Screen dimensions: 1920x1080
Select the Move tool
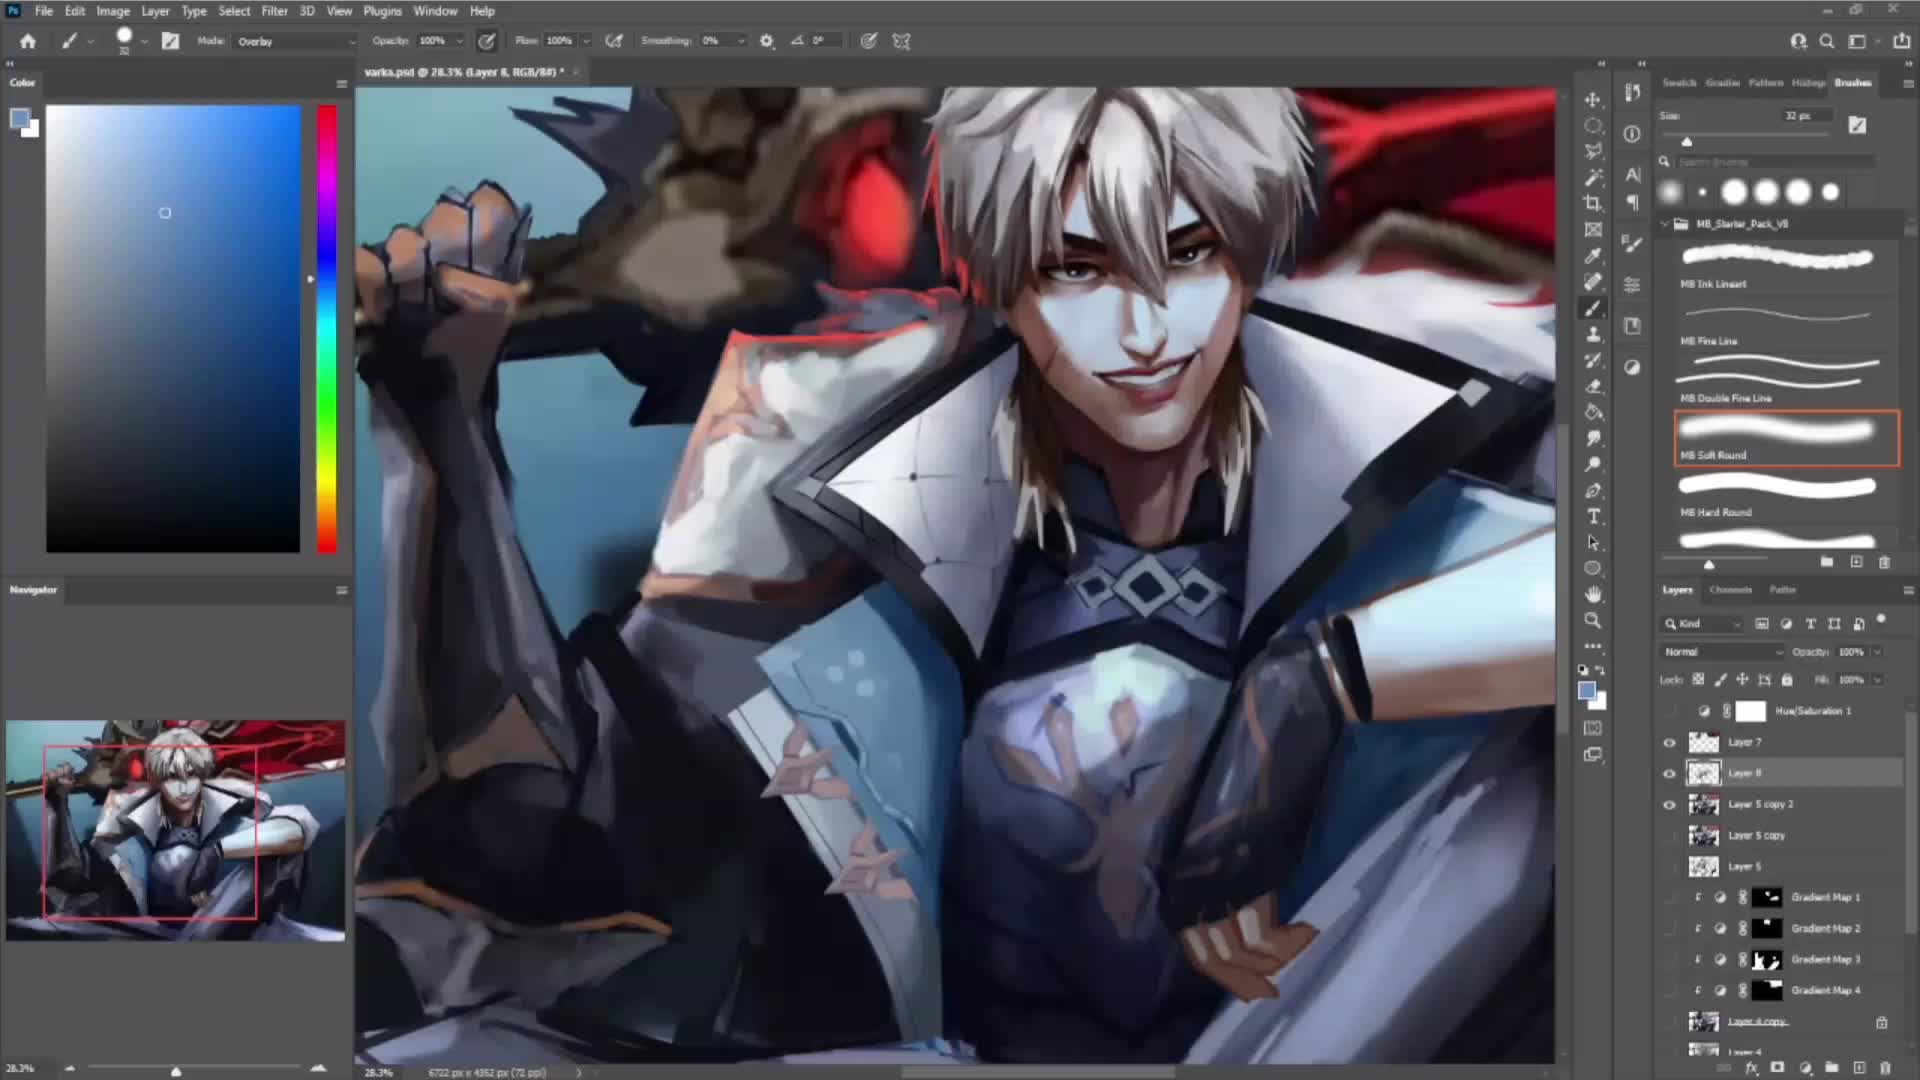tap(1593, 100)
